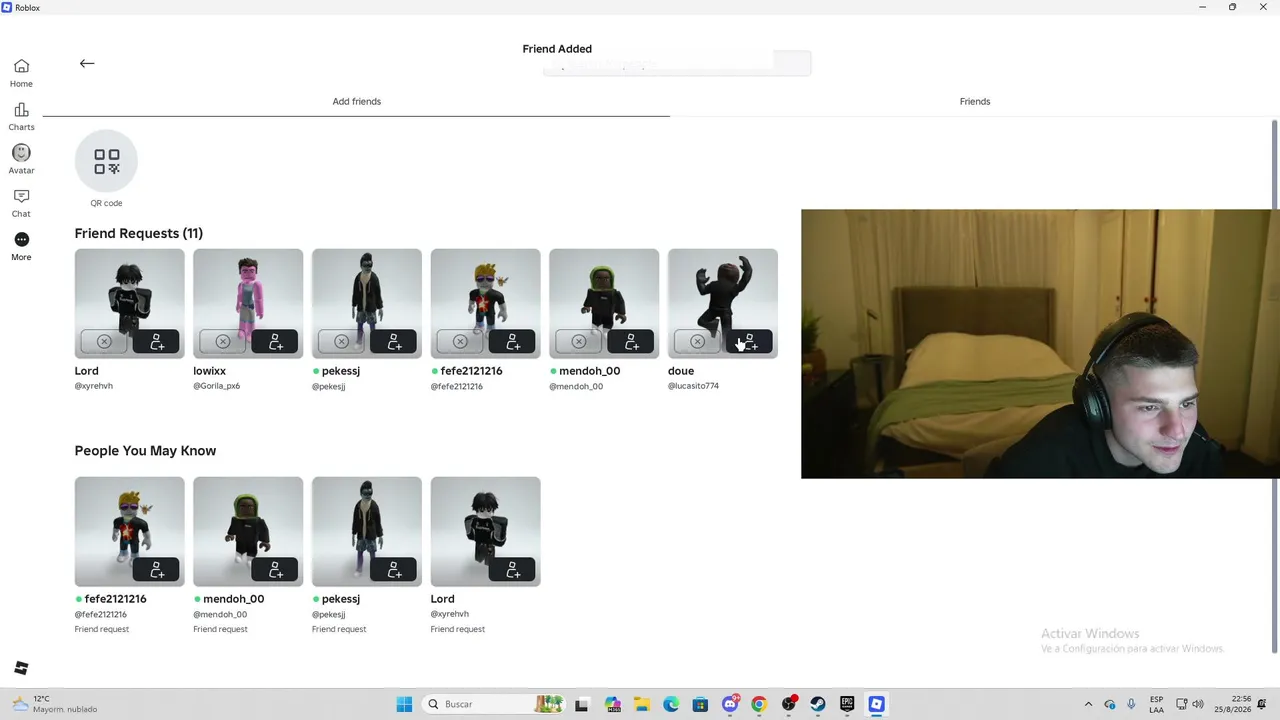The image size is (1280, 720).
Task: Switch to the Friends tab
Action: coord(975,101)
